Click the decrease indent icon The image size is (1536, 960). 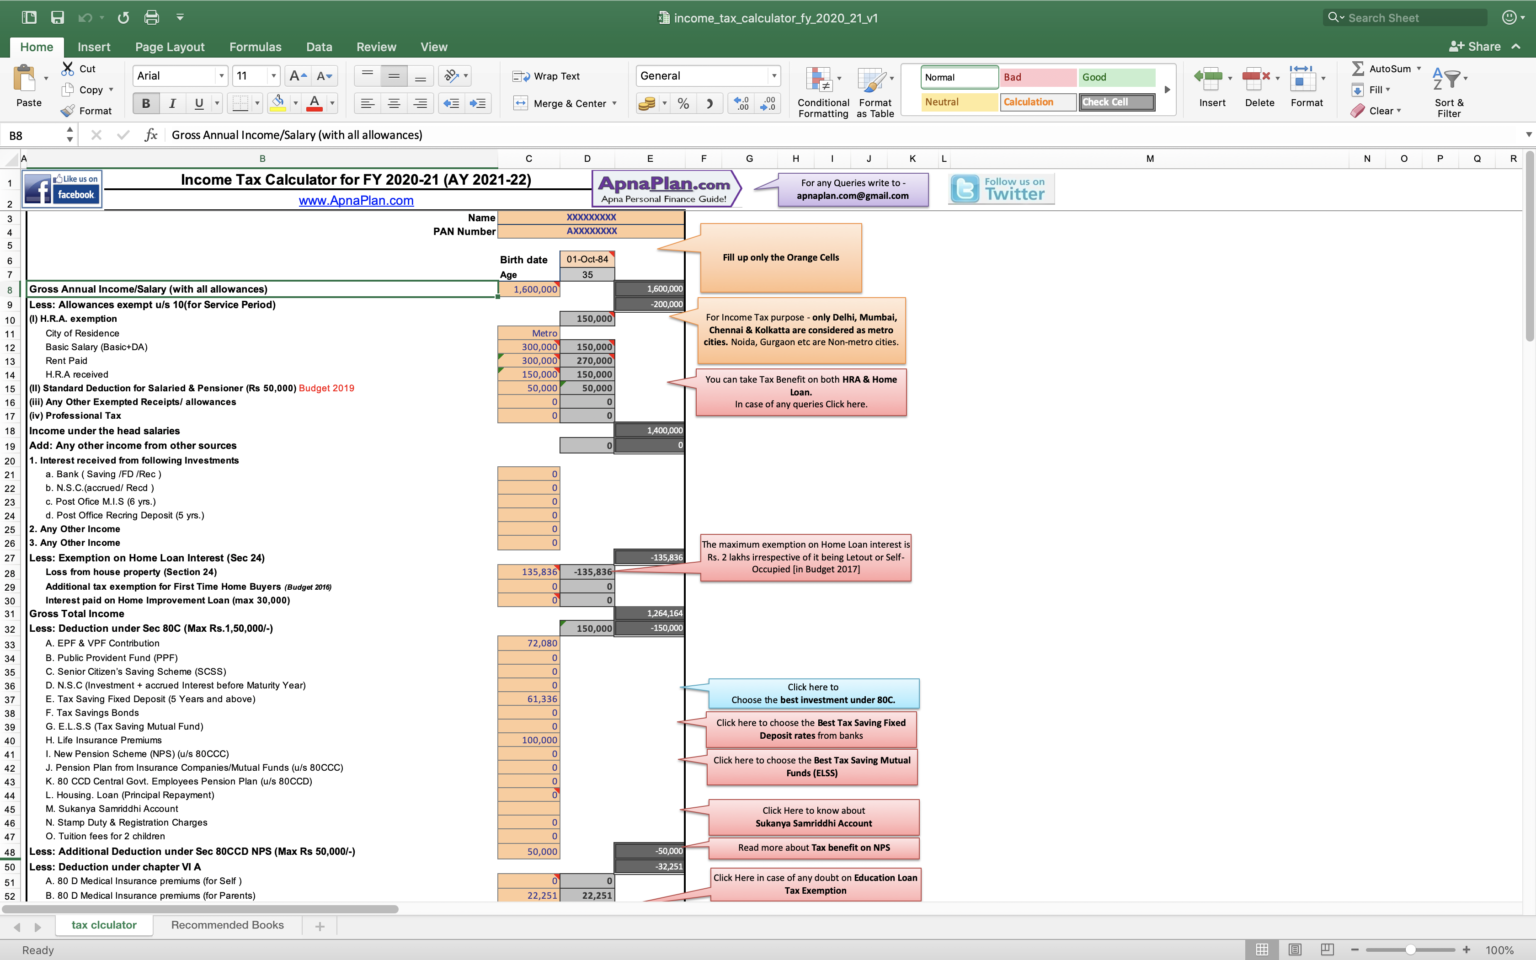pyautogui.click(x=451, y=103)
